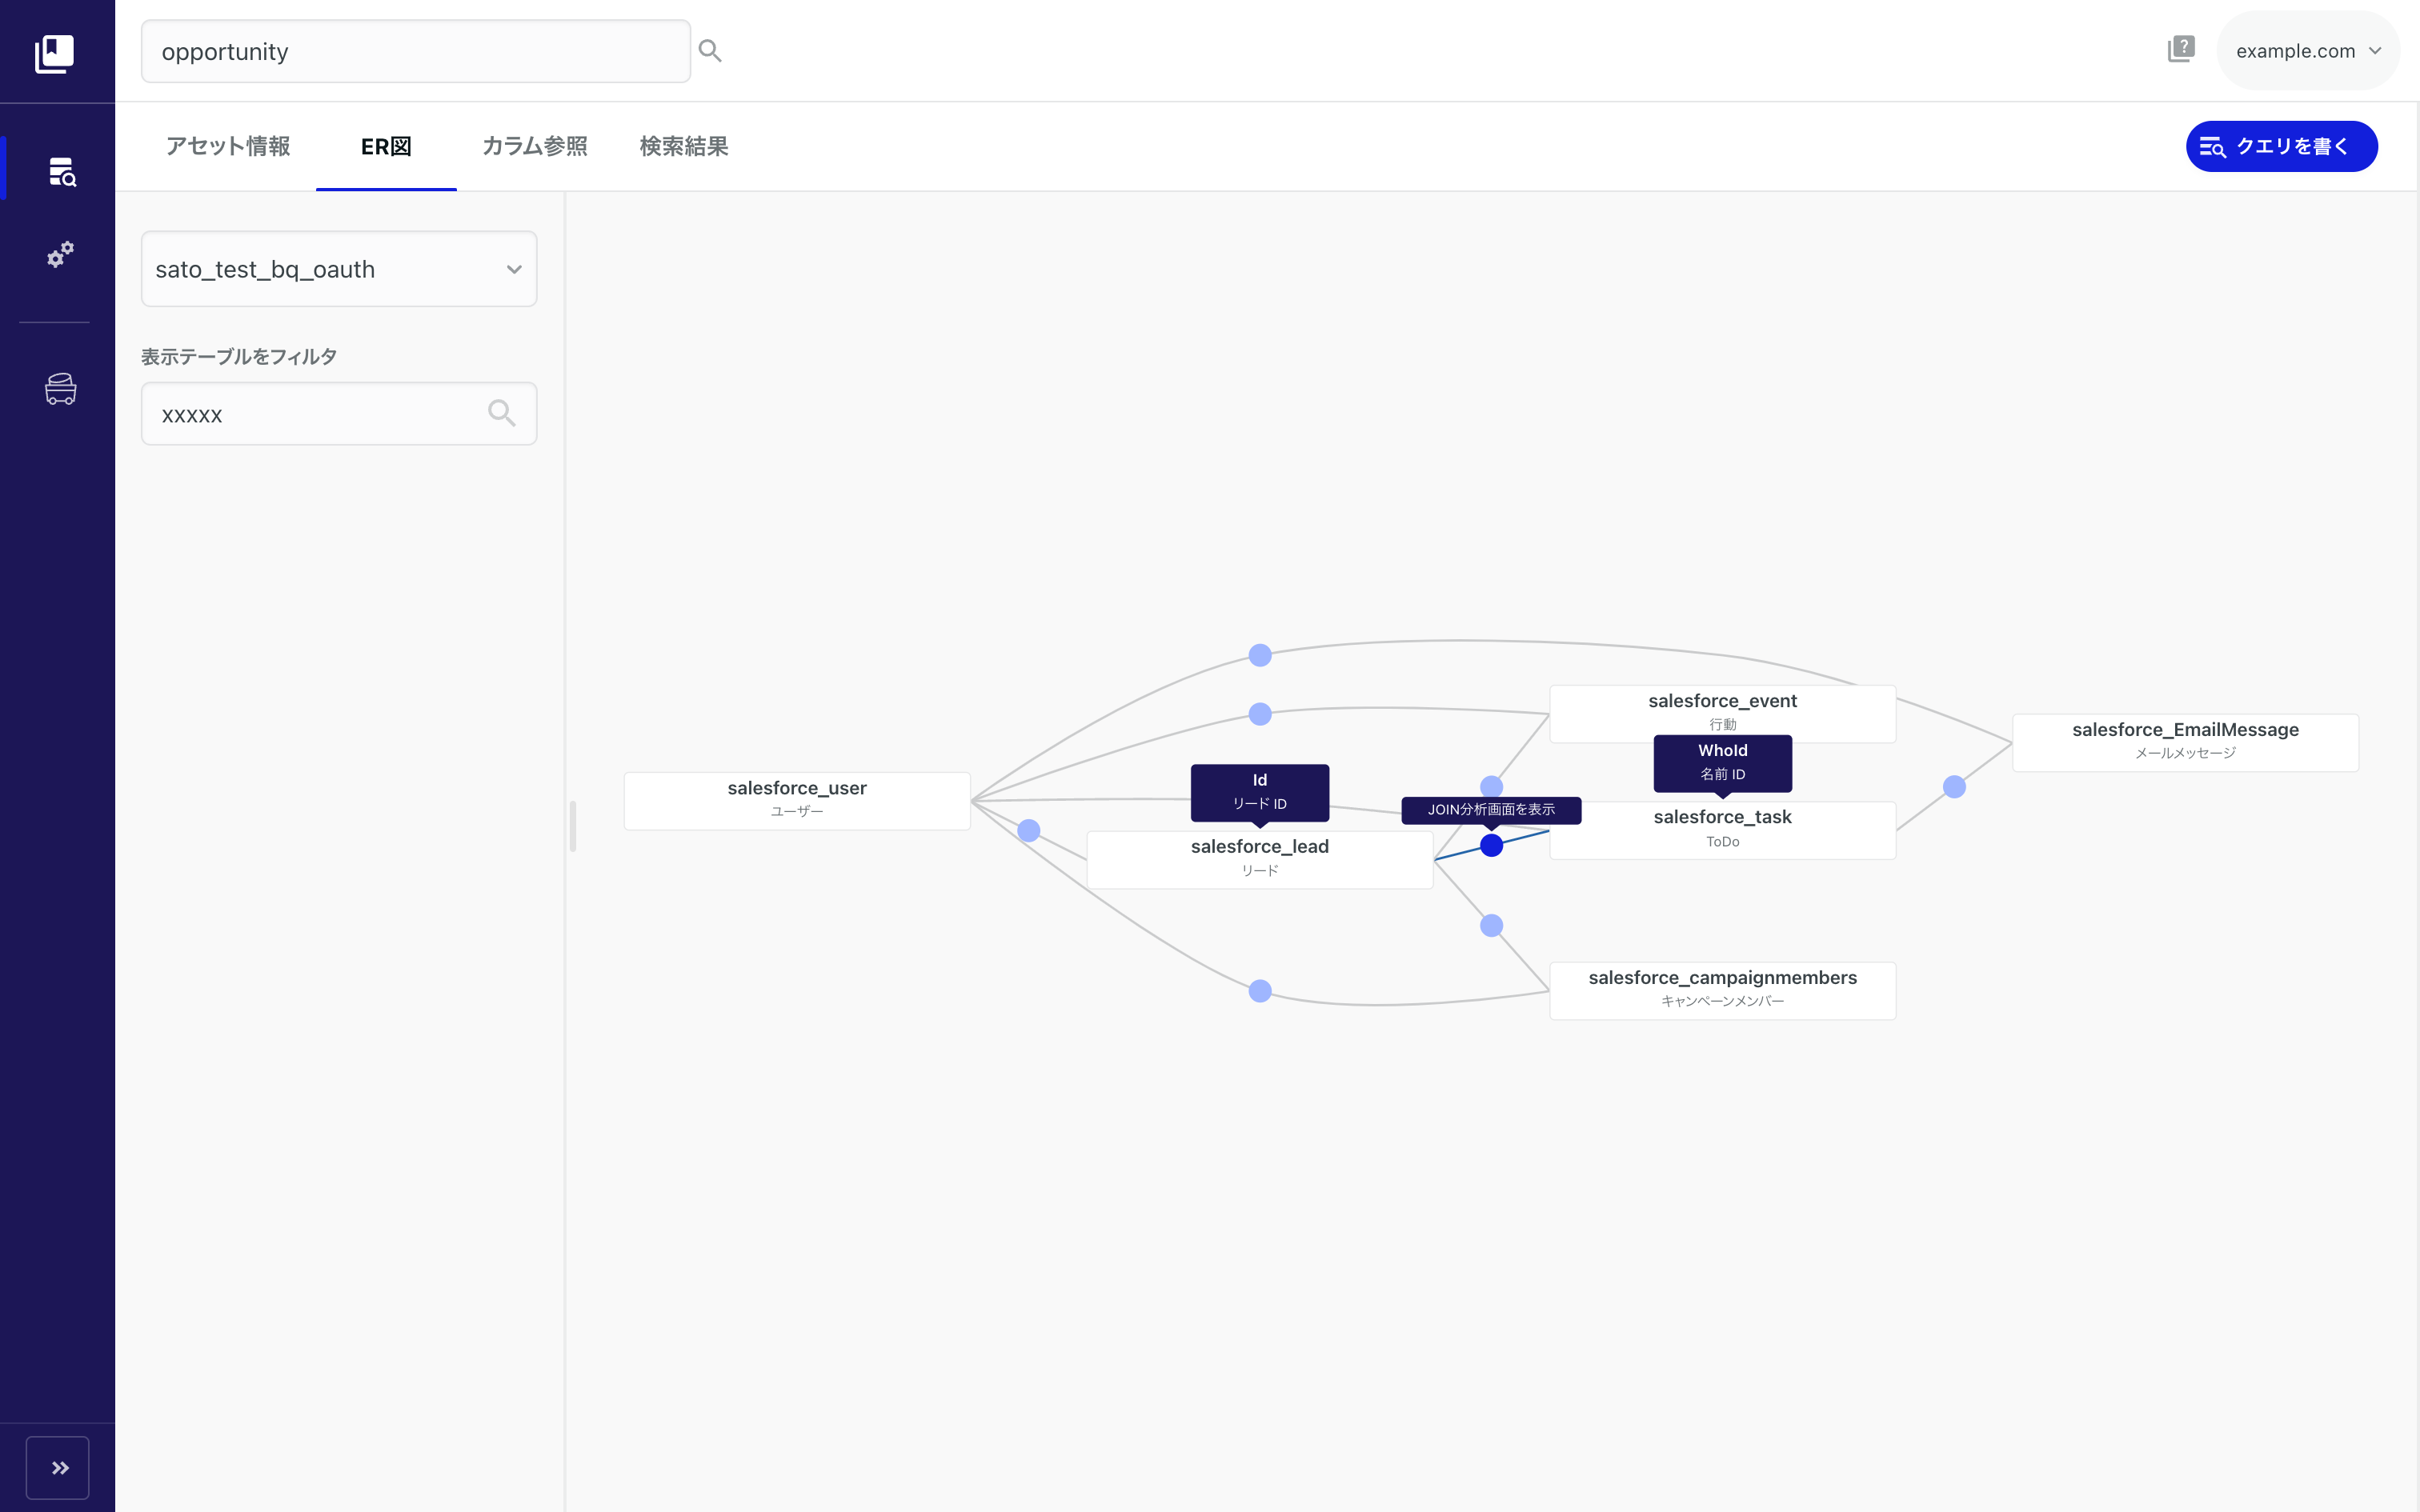
Task: Click the app logo in the sidebar
Action: (x=55, y=53)
